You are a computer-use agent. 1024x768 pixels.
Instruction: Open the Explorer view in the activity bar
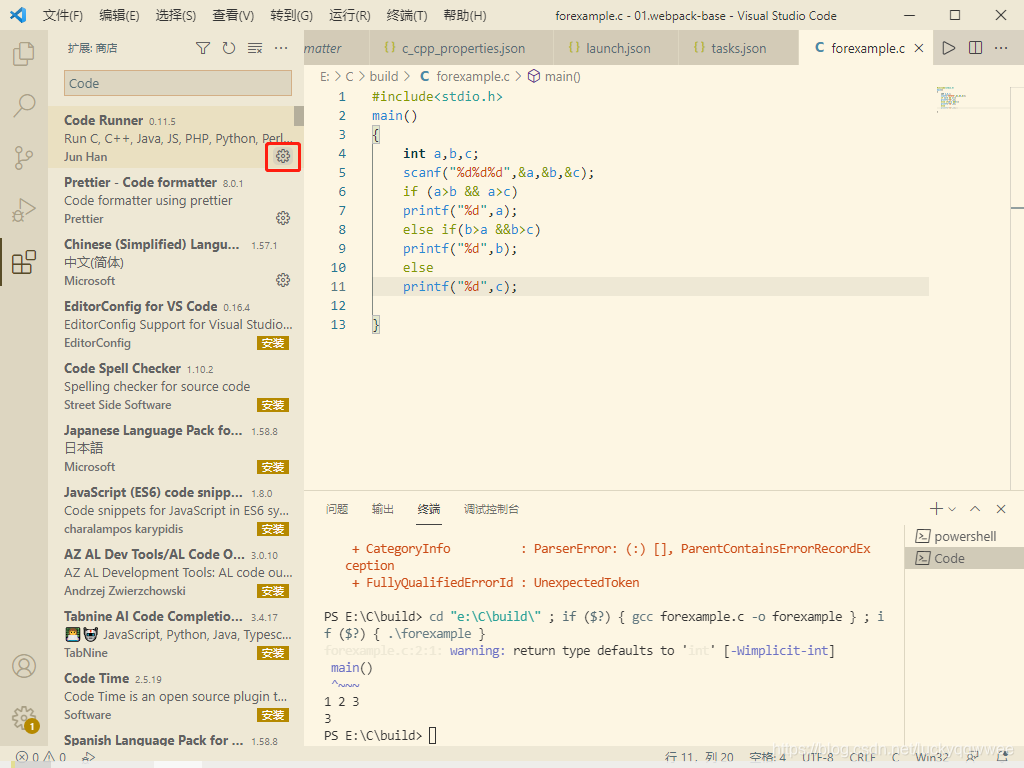tap(24, 55)
